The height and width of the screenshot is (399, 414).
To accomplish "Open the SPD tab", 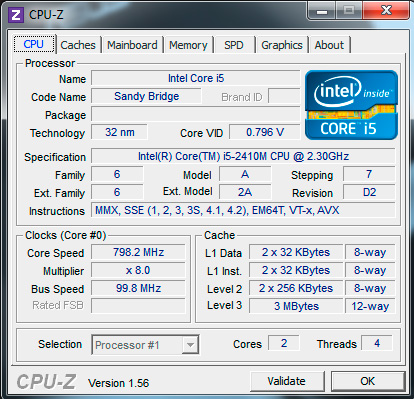I will [x=234, y=45].
